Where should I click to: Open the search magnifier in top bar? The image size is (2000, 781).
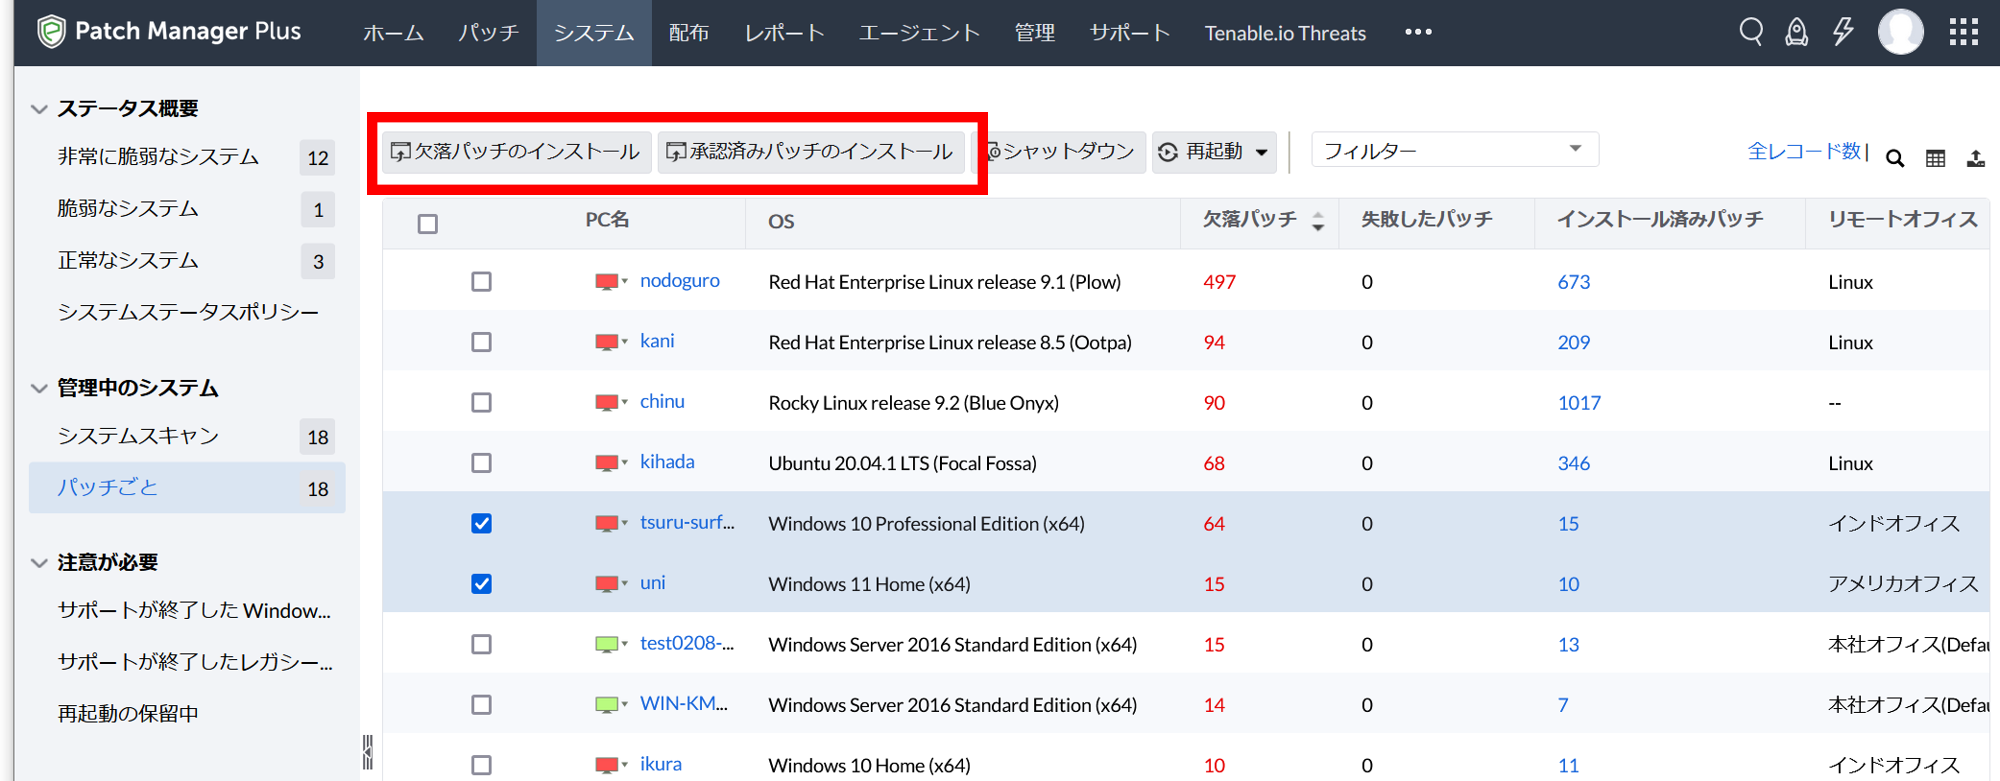pyautogui.click(x=1751, y=32)
